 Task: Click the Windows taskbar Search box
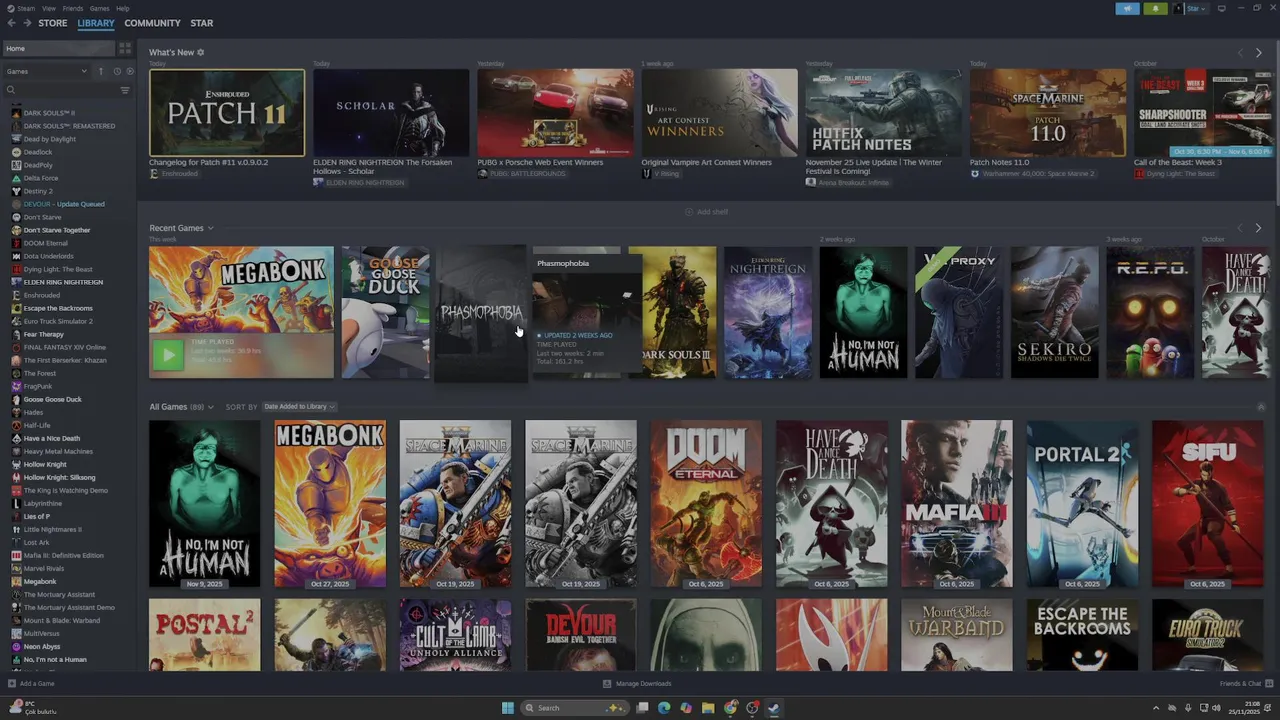click(575, 708)
